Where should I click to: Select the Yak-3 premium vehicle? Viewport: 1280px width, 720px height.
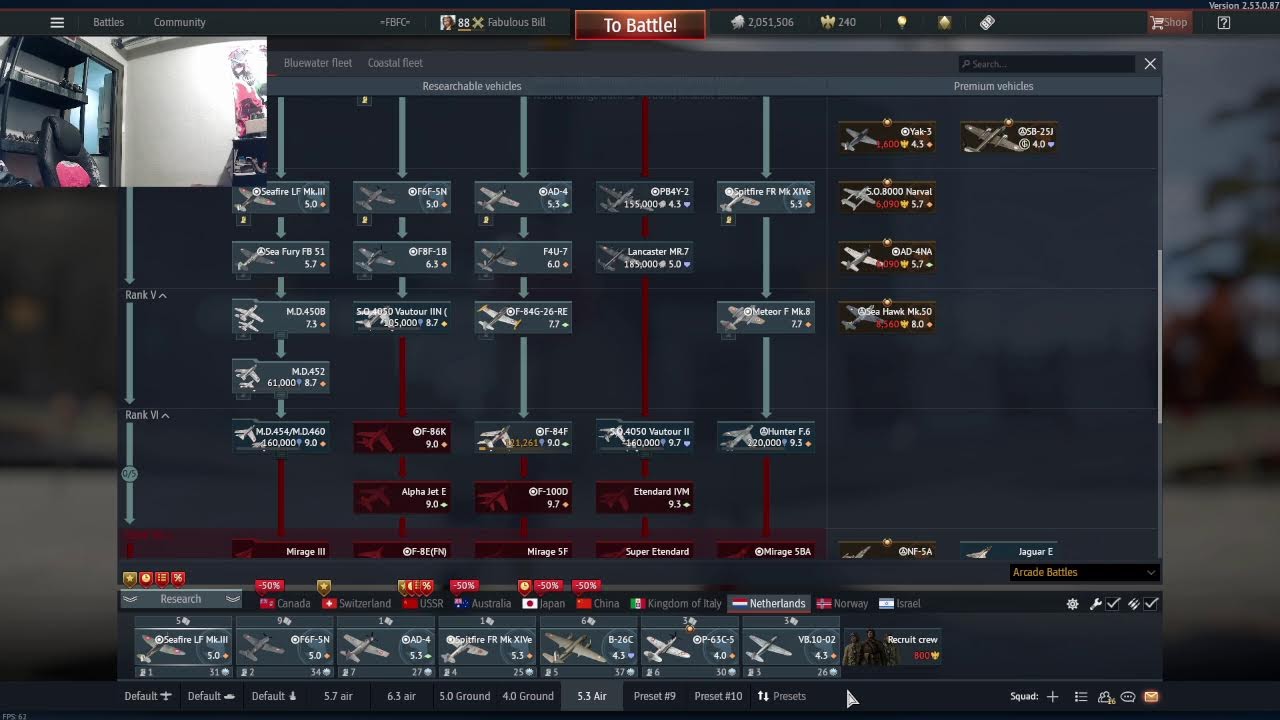[887, 138]
